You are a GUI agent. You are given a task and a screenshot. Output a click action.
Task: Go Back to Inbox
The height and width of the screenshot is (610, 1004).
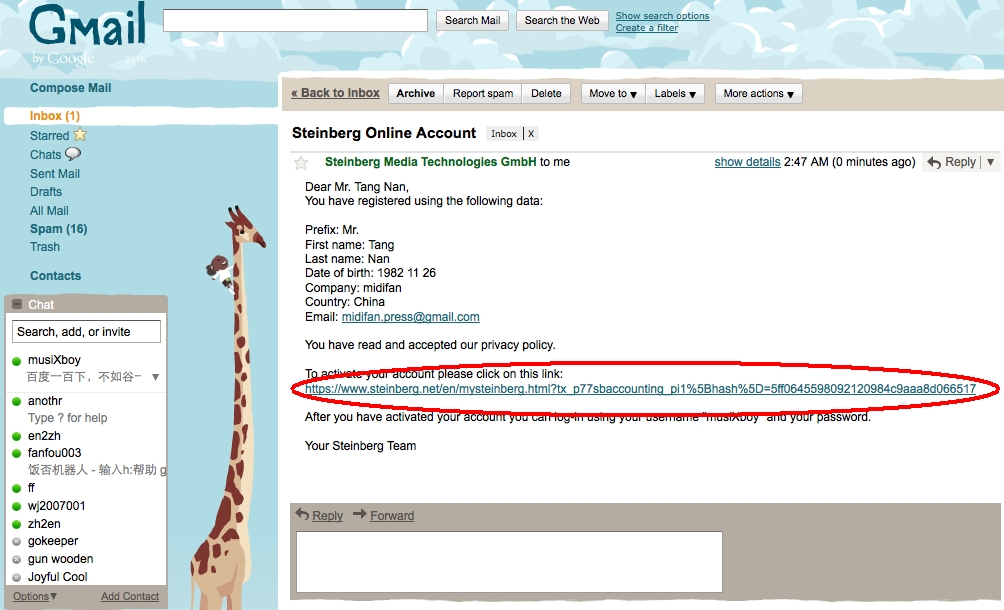[x=335, y=93]
